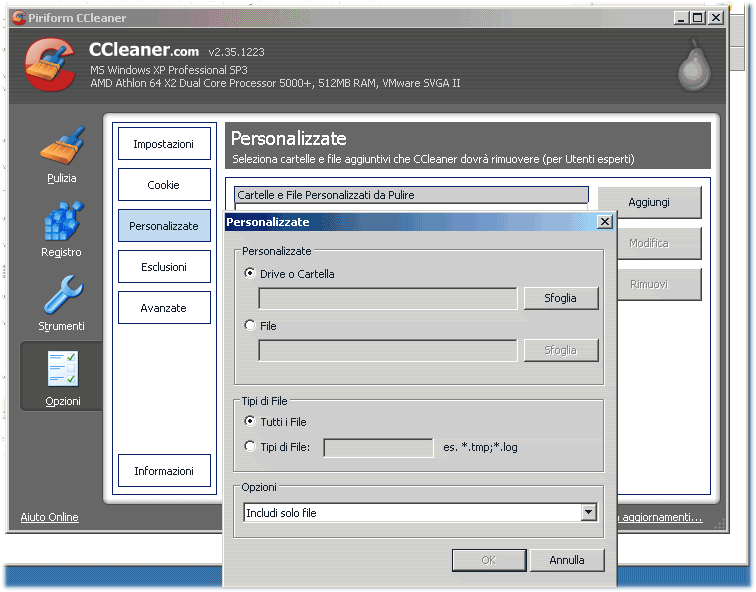The image size is (756, 592).
Task: Click Sfoglia for File path
Action: (x=561, y=350)
